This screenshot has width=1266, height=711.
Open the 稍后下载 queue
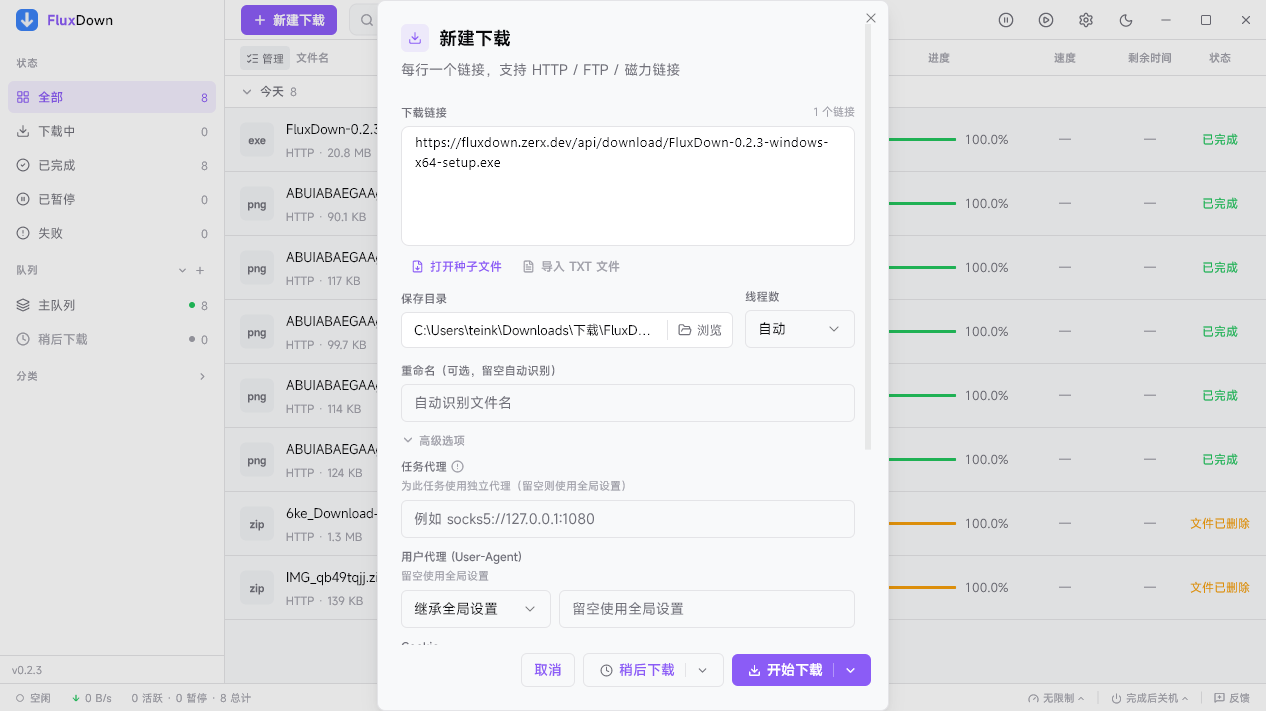(x=112, y=339)
